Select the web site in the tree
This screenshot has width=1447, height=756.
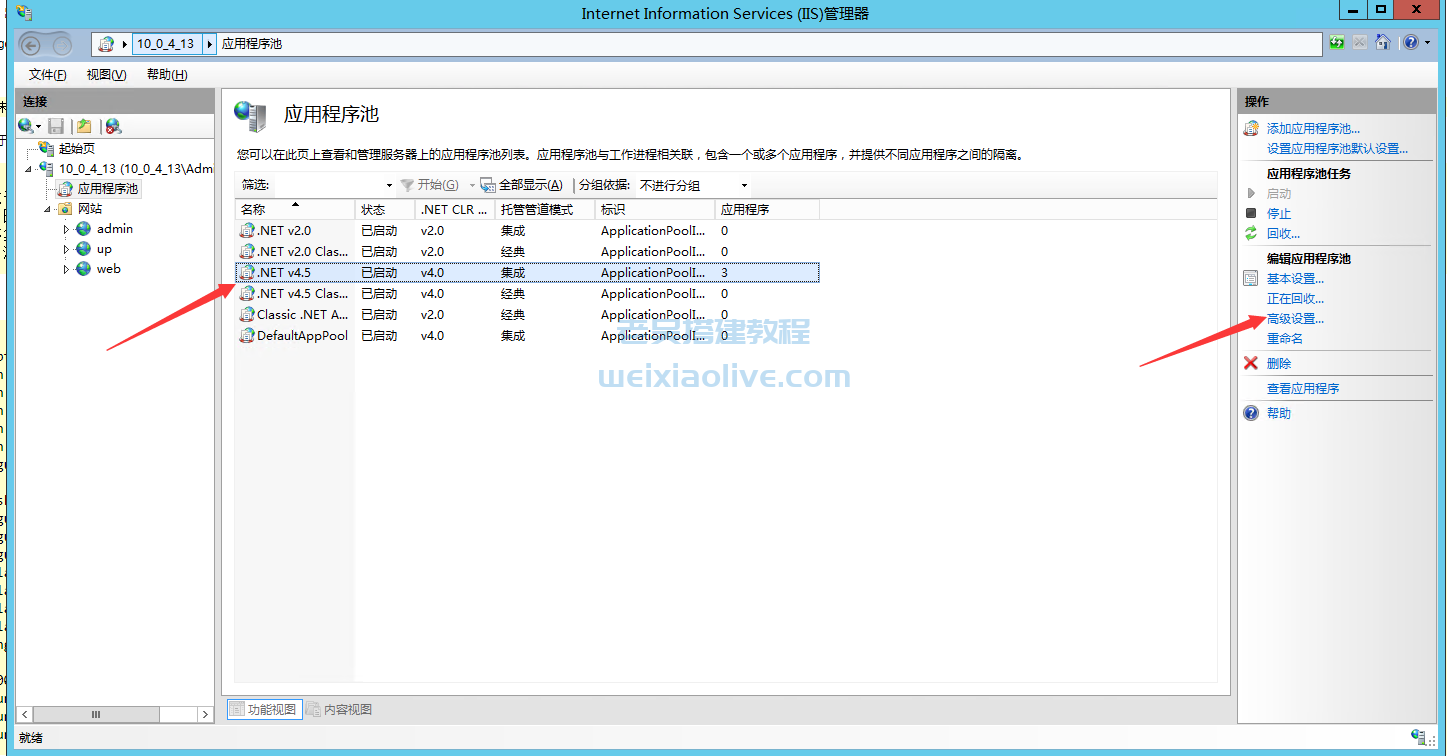(108, 269)
